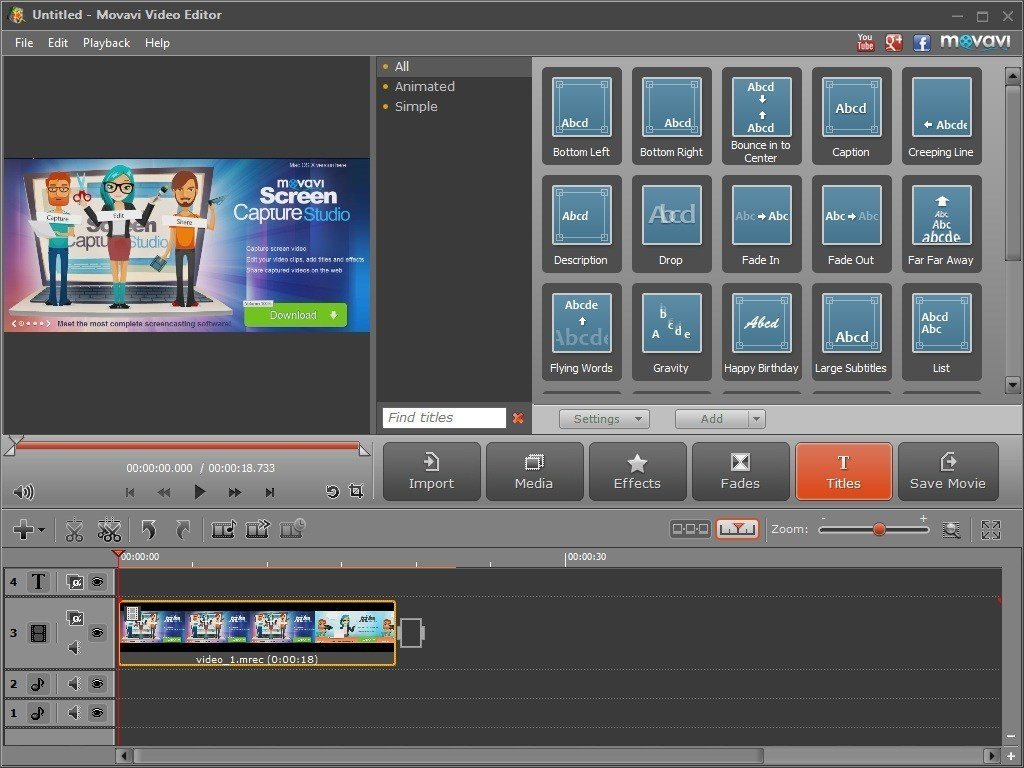This screenshot has height=768, width=1024.
Task: Click the track 1 audio note icon
Action: tap(38, 712)
